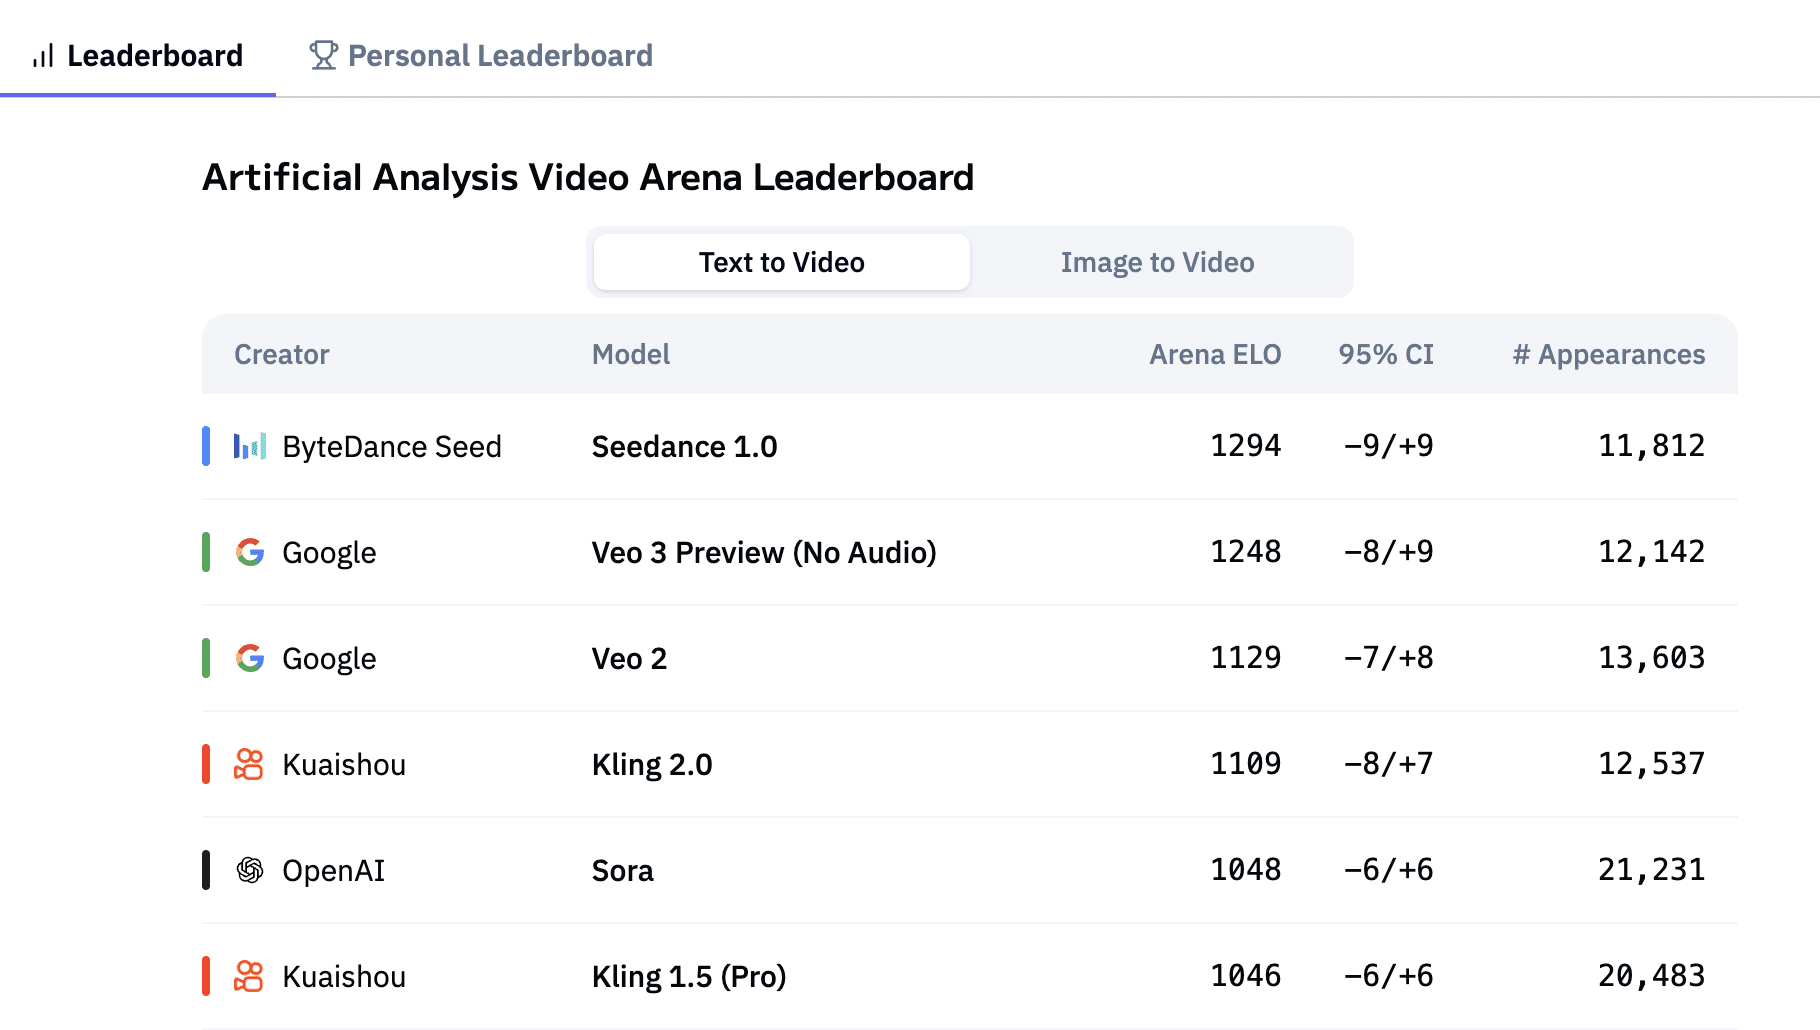Open the Leaderboard tab
1820x1030 pixels.
tap(138, 55)
